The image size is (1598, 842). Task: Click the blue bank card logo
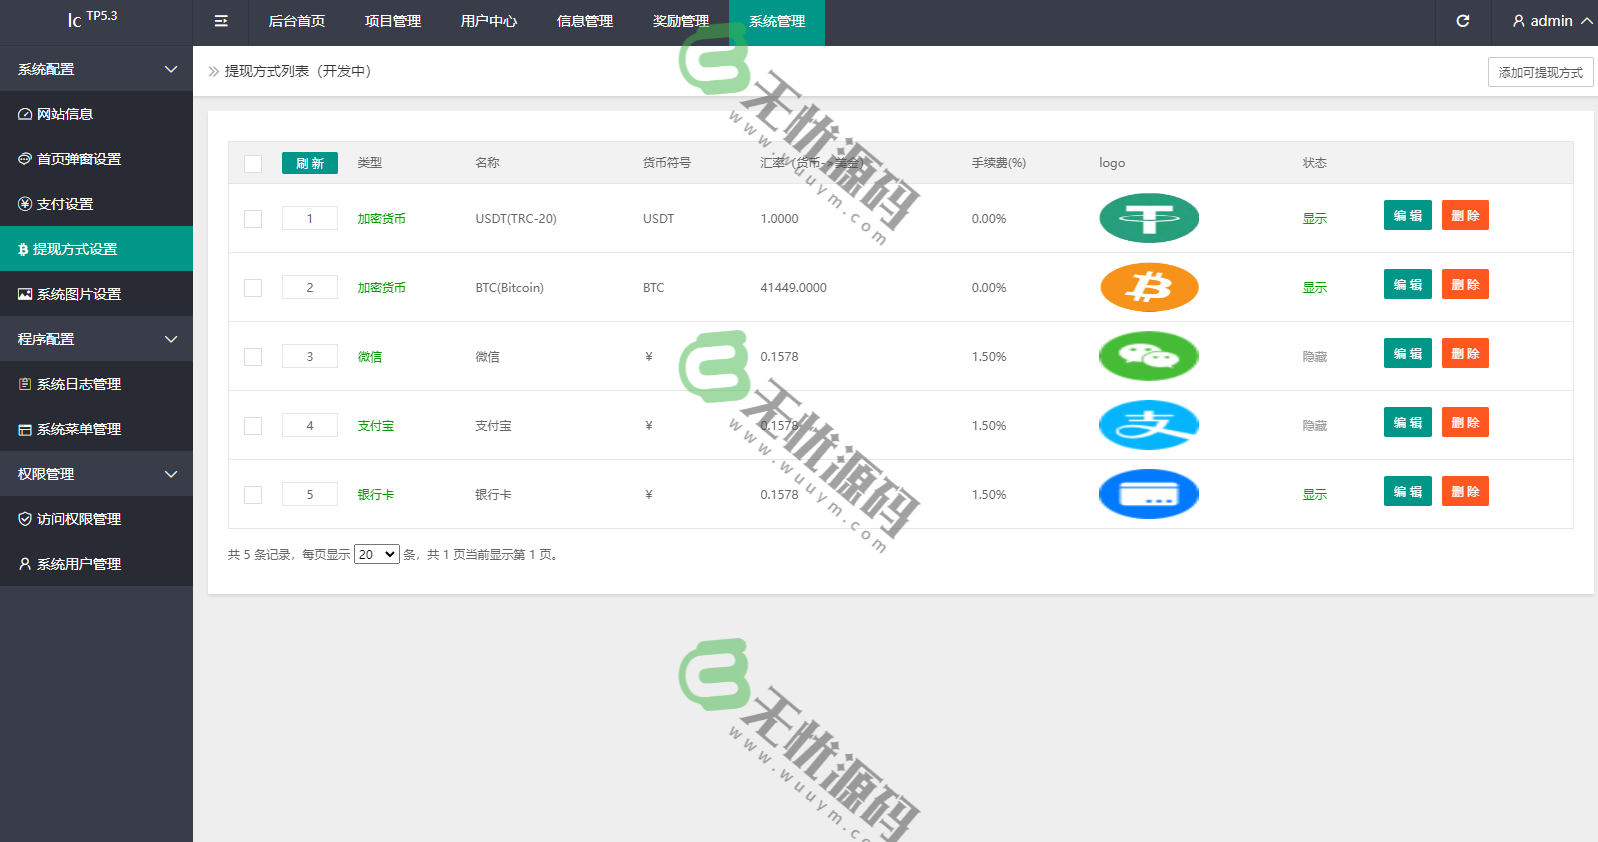[1149, 494]
